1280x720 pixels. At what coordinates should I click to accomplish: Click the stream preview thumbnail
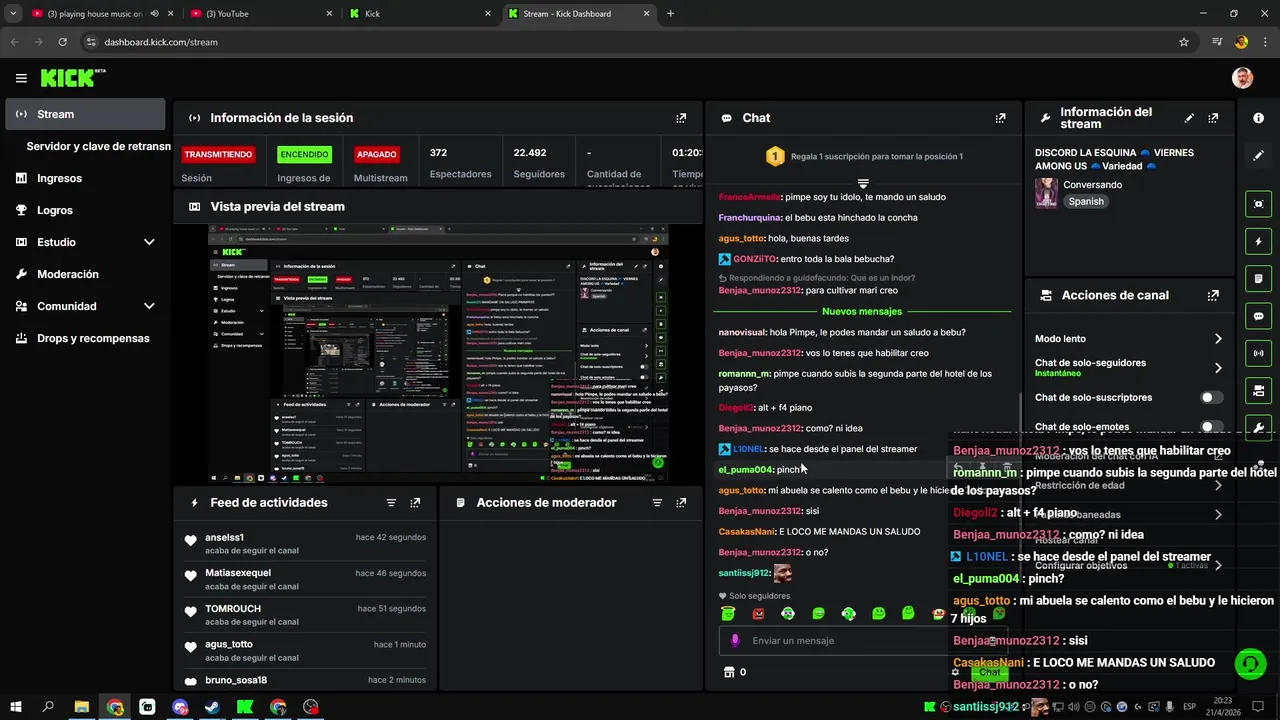438,353
